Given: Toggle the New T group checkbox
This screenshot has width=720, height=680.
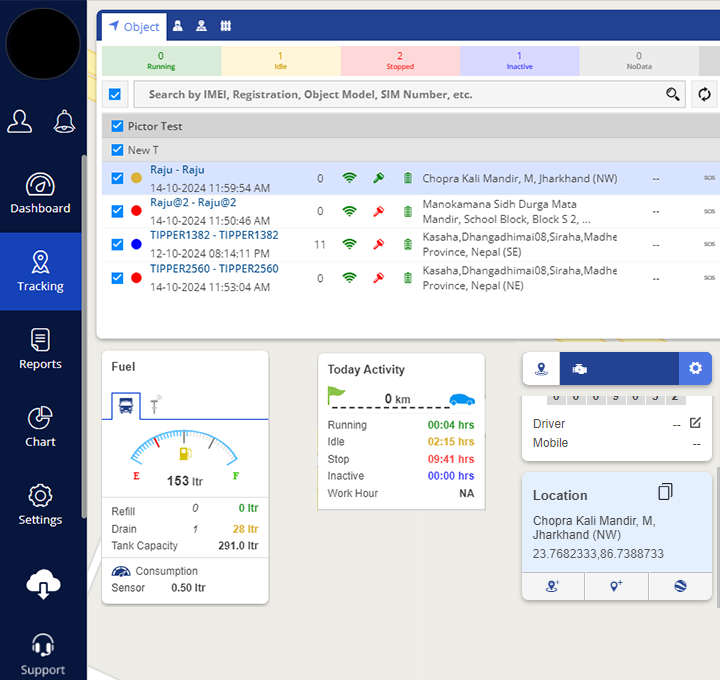Looking at the screenshot, I should click(117, 150).
